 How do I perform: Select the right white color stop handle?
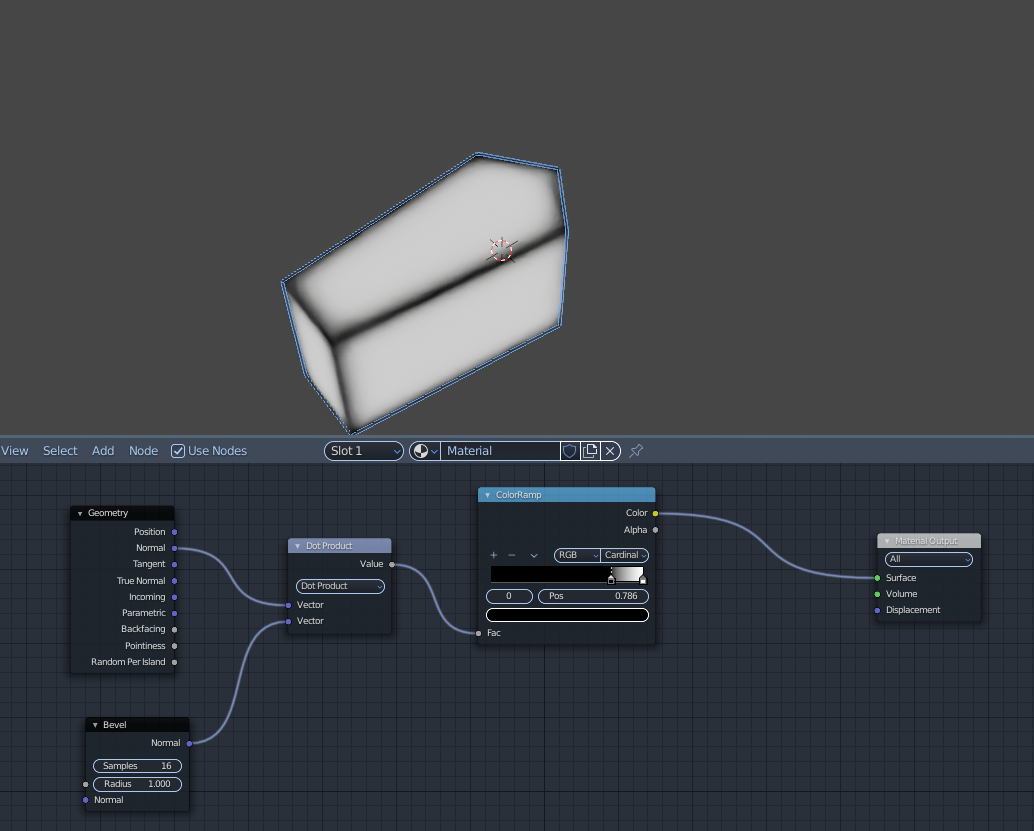click(643, 579)
